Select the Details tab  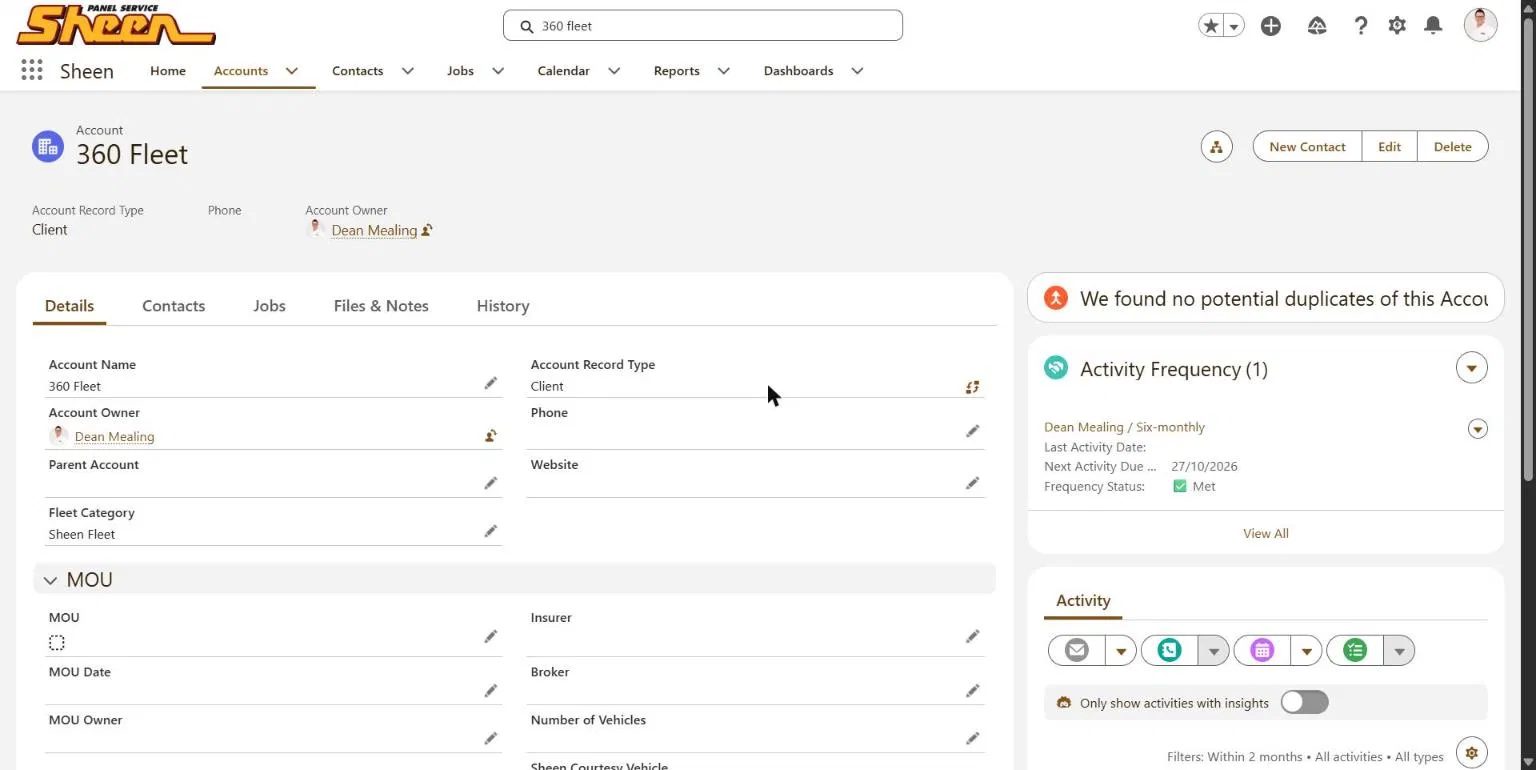click(69, 306)
